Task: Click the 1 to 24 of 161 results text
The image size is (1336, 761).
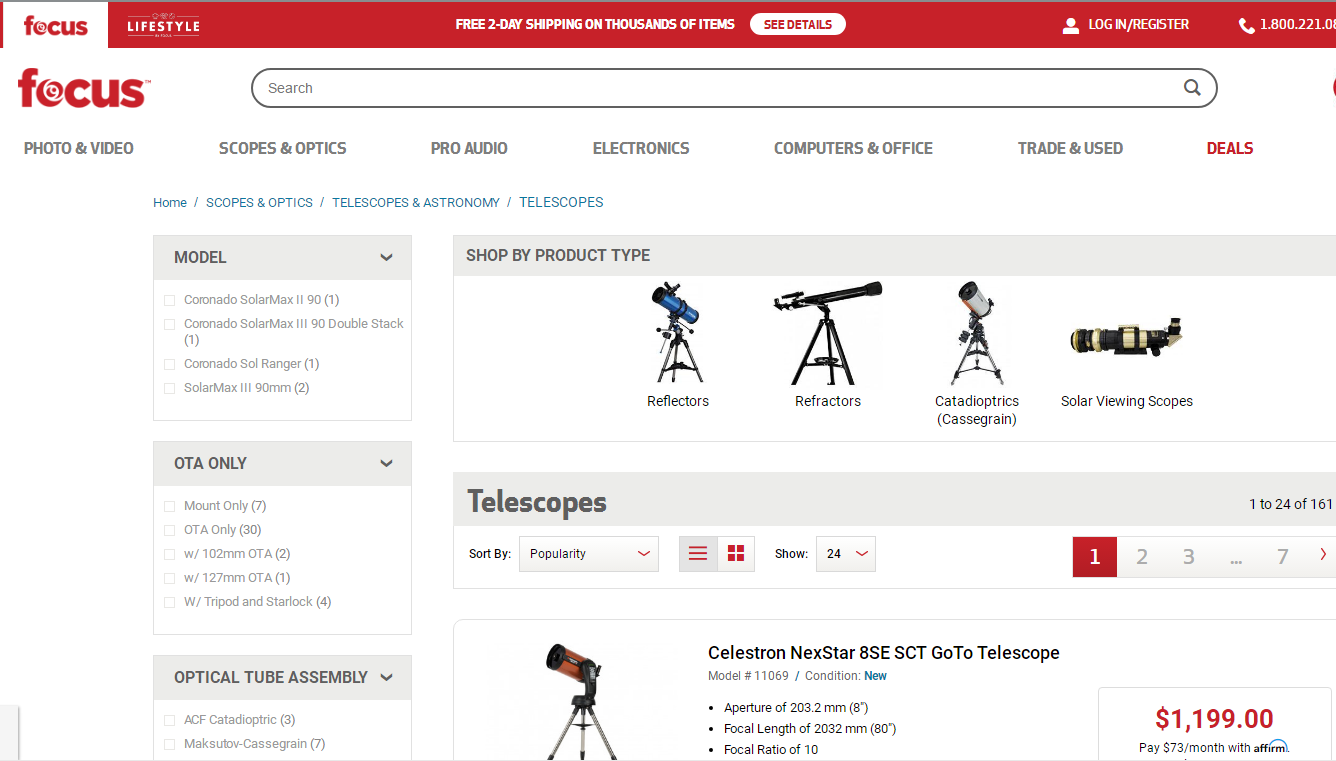Action: [1291, 504]
